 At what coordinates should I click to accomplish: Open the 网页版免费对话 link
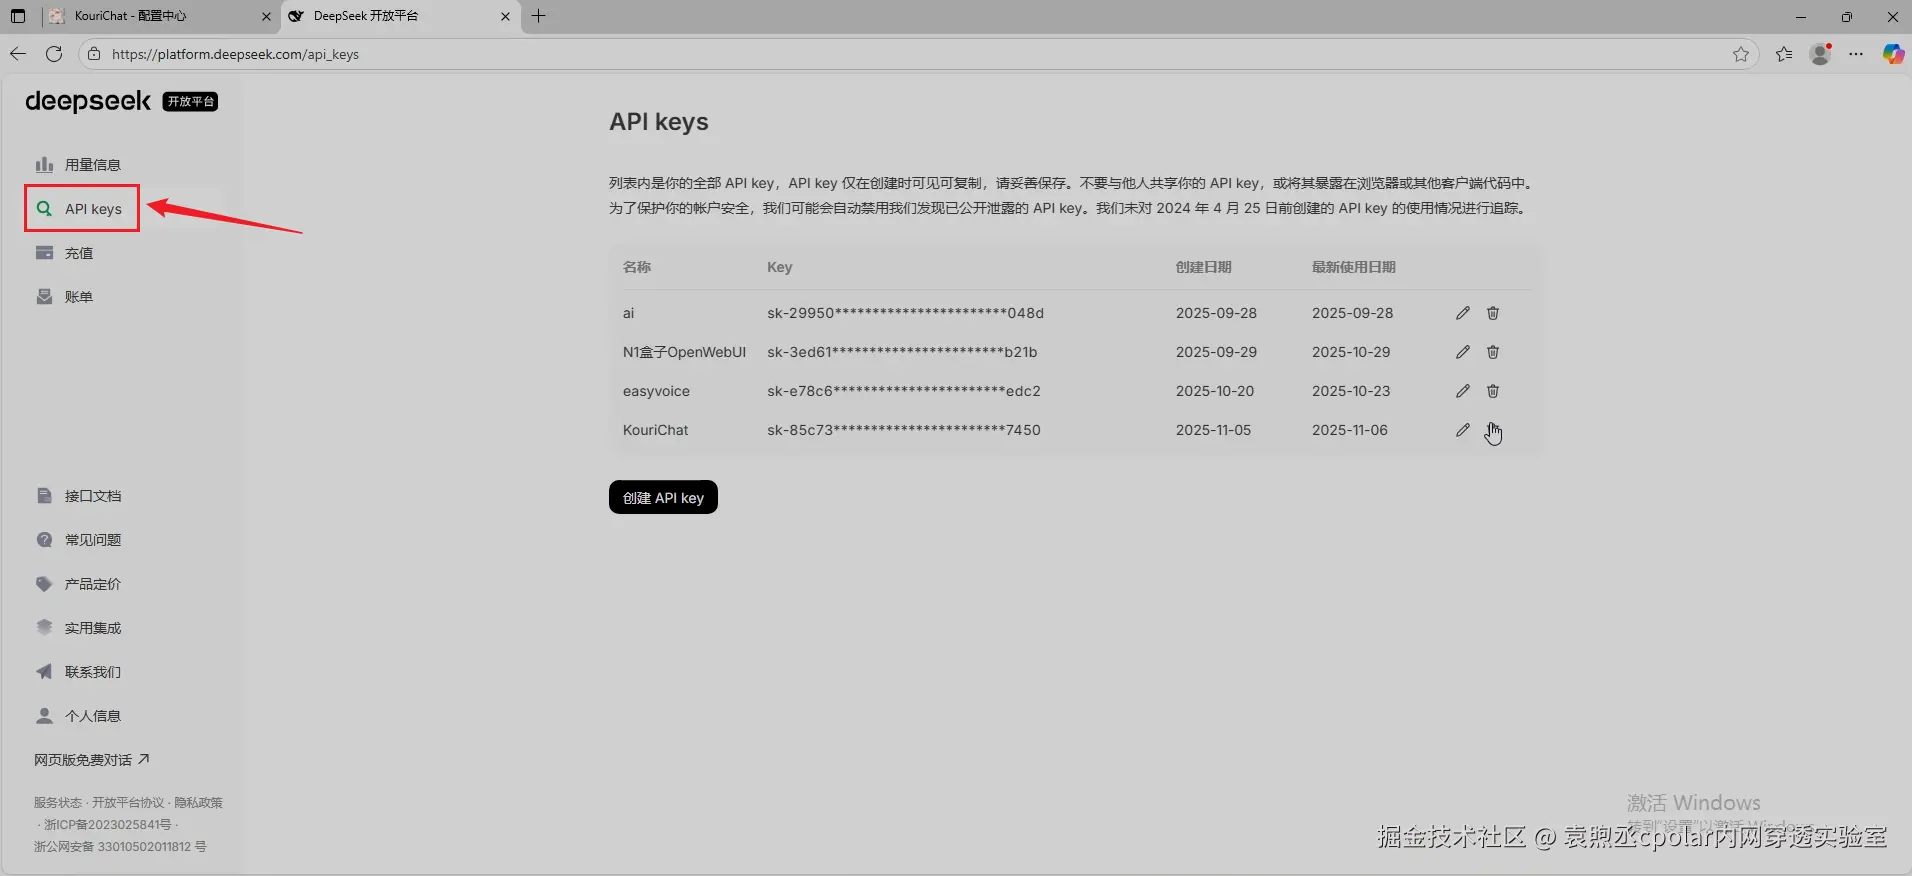pyautogui.click(x=92, y=760)
